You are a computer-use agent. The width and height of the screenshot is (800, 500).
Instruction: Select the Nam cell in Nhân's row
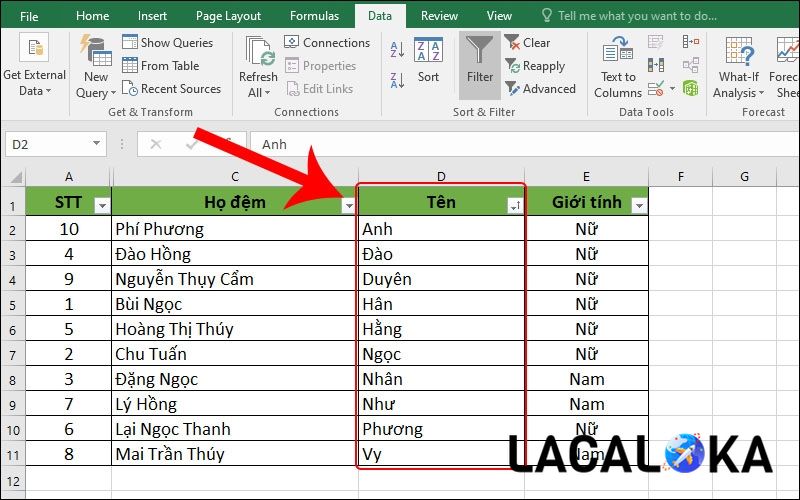click(x=587, y=379)
